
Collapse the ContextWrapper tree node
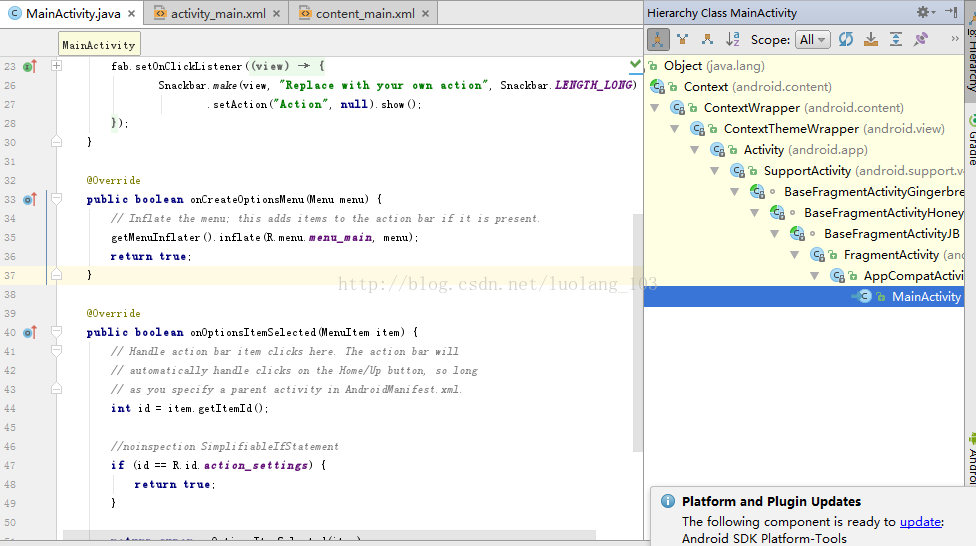point(655,108)
